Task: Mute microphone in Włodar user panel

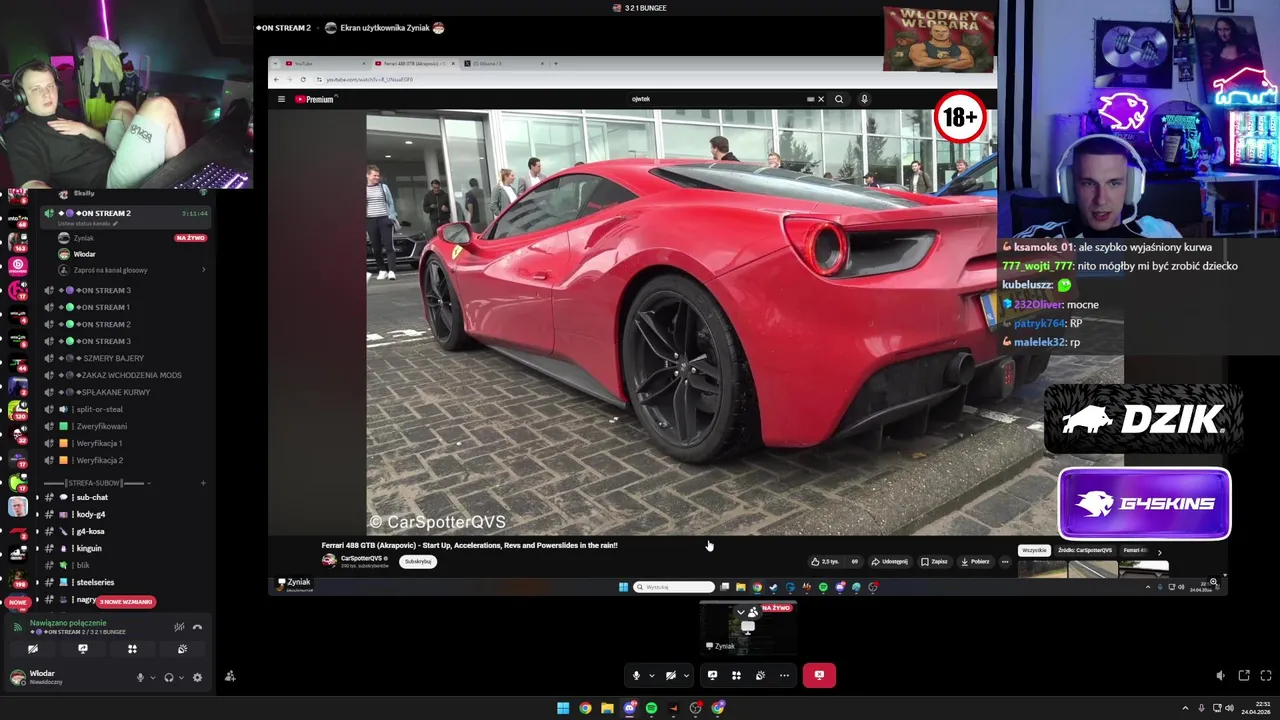Action: (140, 677)
